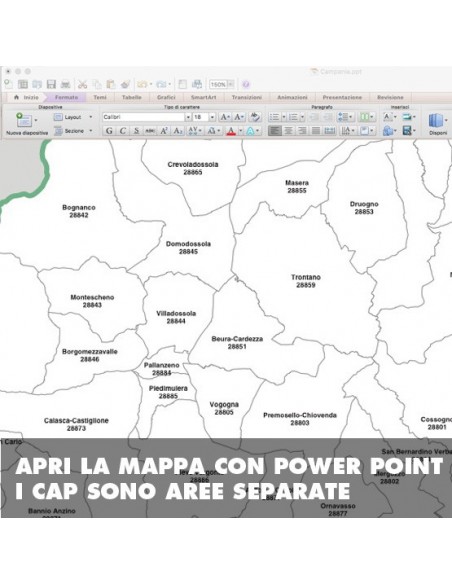This screenshot has height=584, width=452.
Task: Click the text effects blue A swatch
Action: (250, 131)
